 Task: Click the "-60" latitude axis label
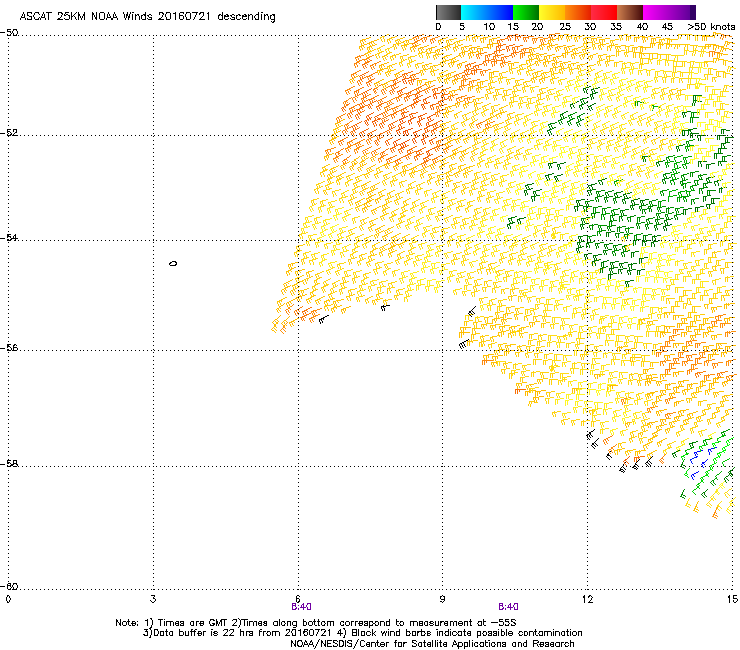tap(10, 586)
